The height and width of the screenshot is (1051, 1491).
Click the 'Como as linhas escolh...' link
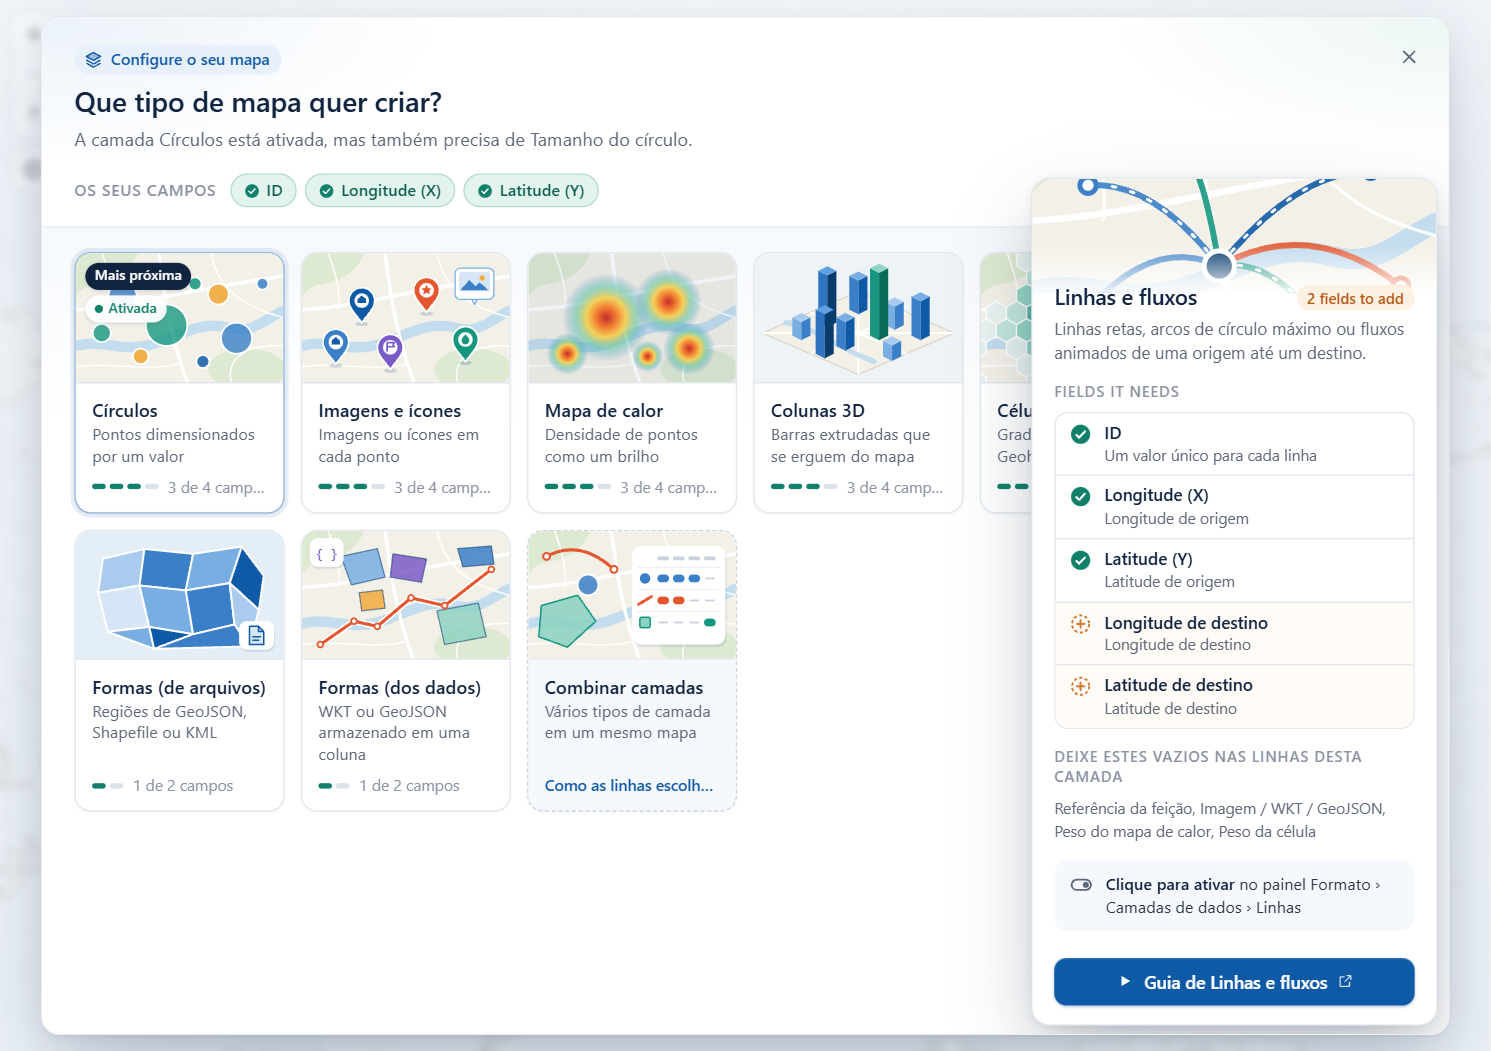[x=629, y=786]
